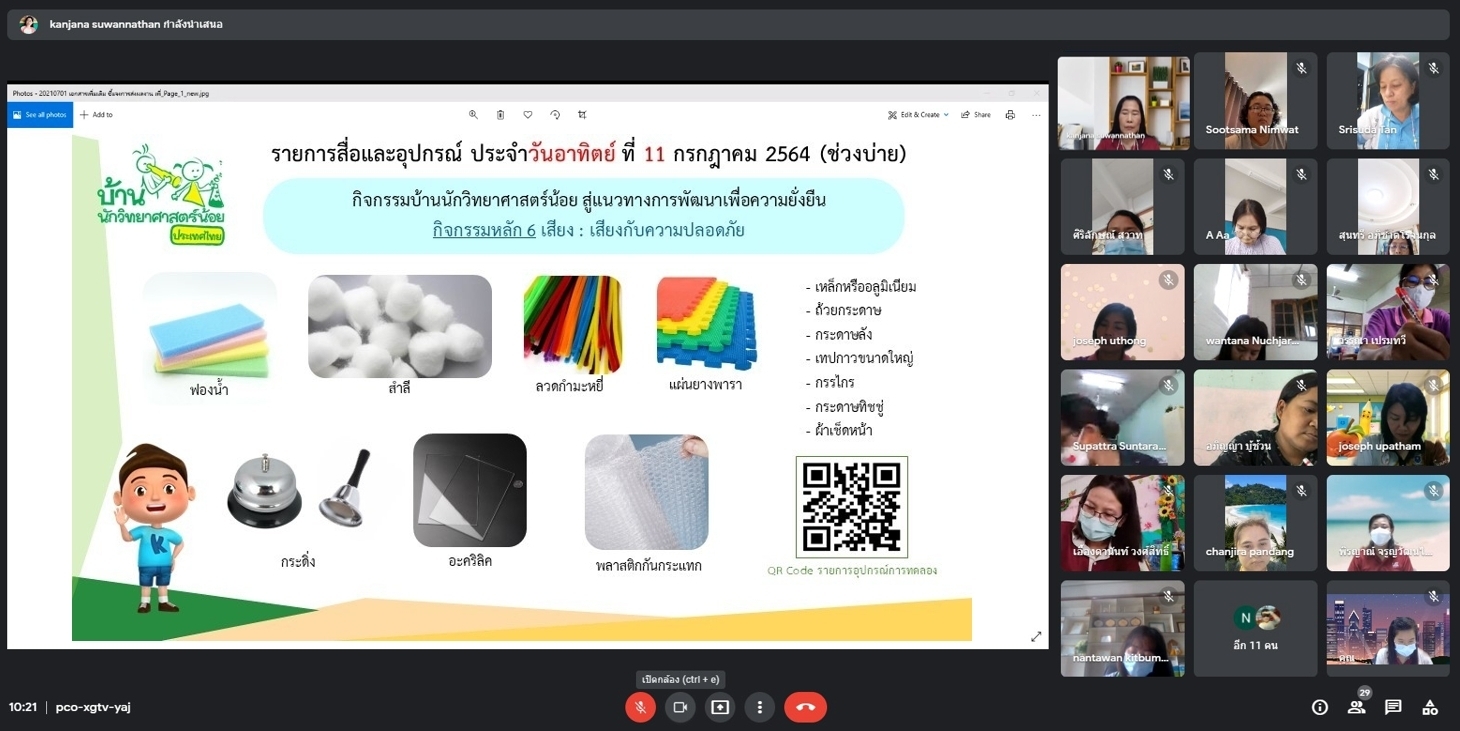This screenshot has height=731, width=1460.
Task: Open more options three-dot menu
Action: (760, 707)
